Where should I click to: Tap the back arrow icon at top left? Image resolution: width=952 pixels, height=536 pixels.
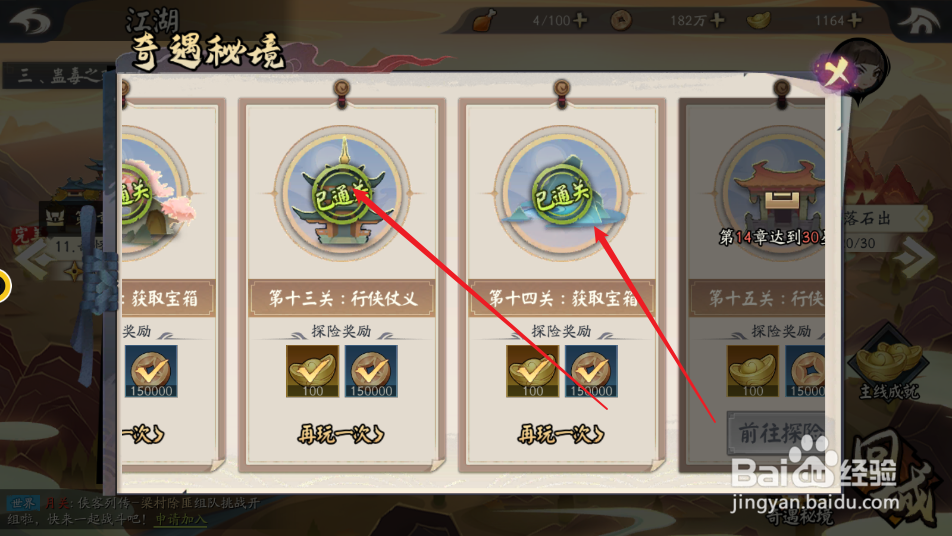pos(30,21)
